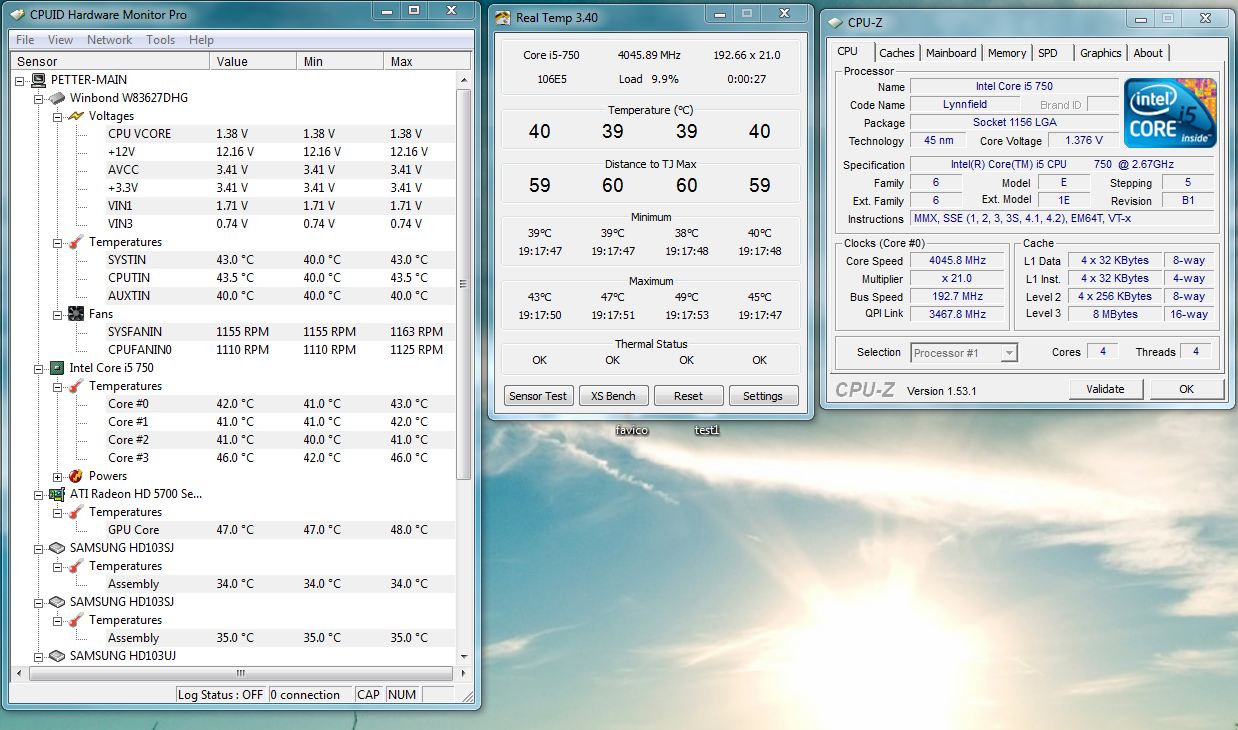Click the scroll down arrow of sensor list
Screen dimensions: 1238x730
point(463,657)
